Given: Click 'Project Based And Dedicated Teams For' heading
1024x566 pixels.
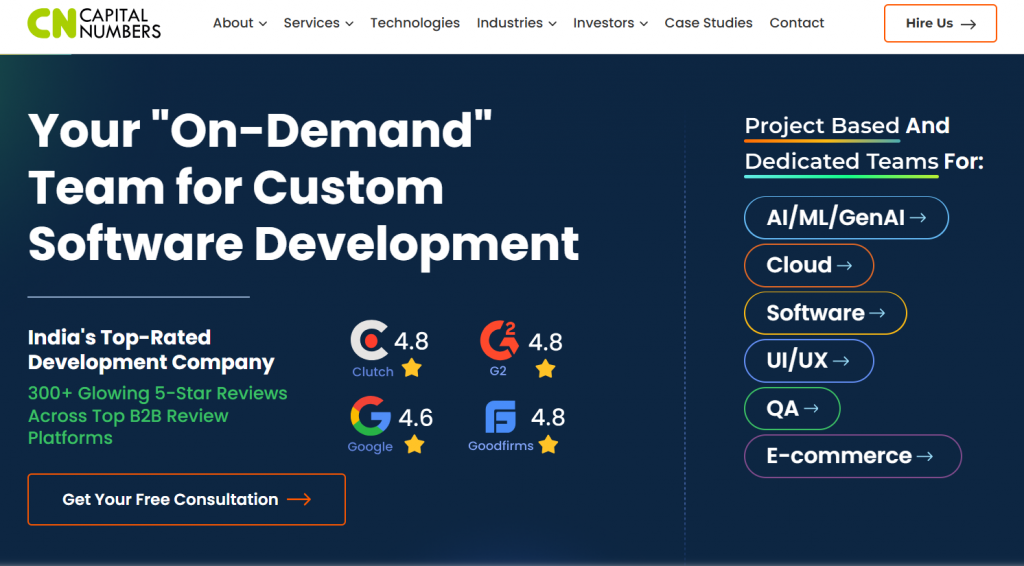Looking at the screenshot, I should coord(864,144).
